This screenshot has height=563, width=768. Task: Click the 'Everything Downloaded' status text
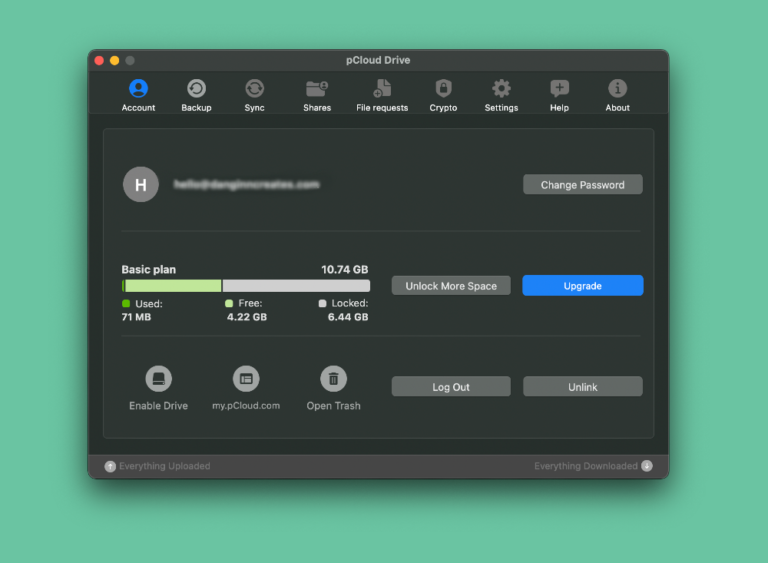tap(586, 466)
